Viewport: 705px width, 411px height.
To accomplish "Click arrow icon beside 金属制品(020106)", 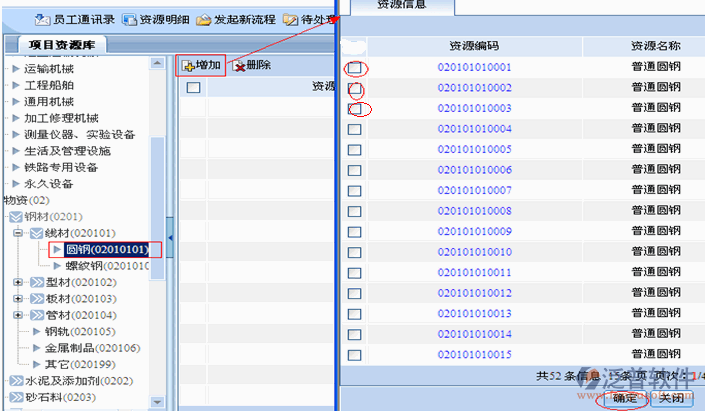I will (x=37, y=348).
